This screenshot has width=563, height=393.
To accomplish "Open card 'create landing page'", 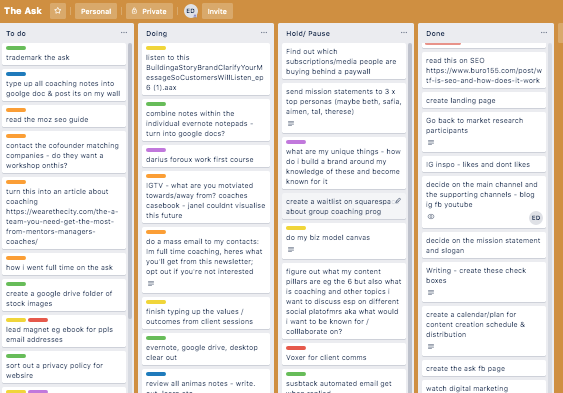I will click(x=484, y=100).
